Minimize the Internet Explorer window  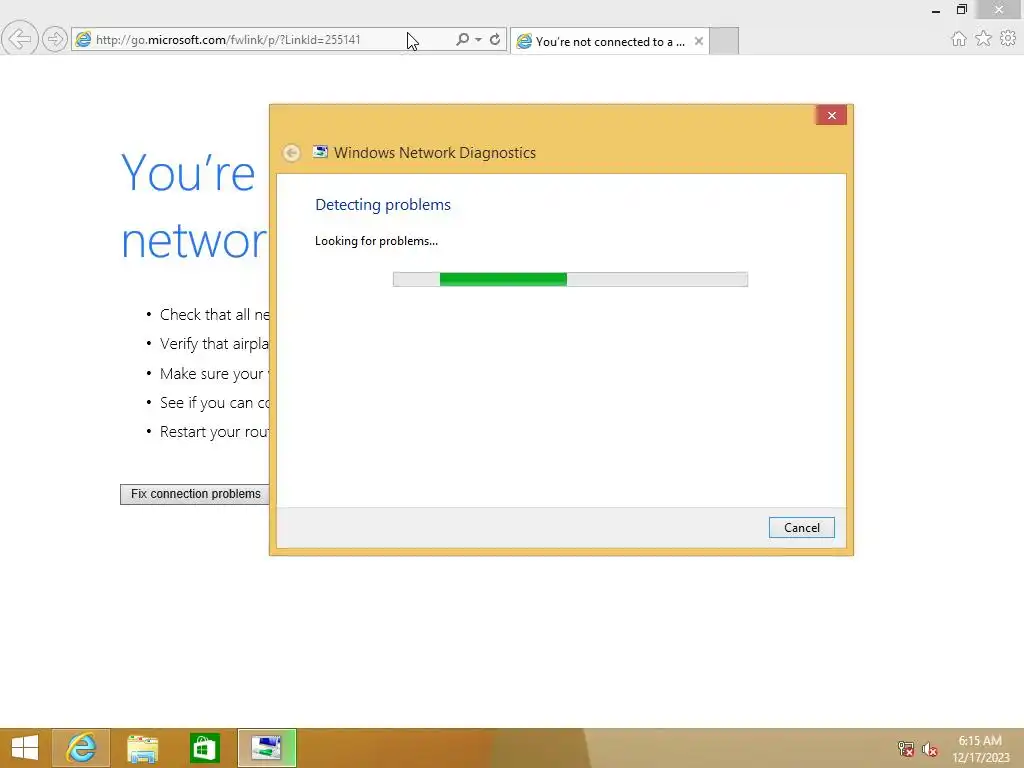point(936,10)
